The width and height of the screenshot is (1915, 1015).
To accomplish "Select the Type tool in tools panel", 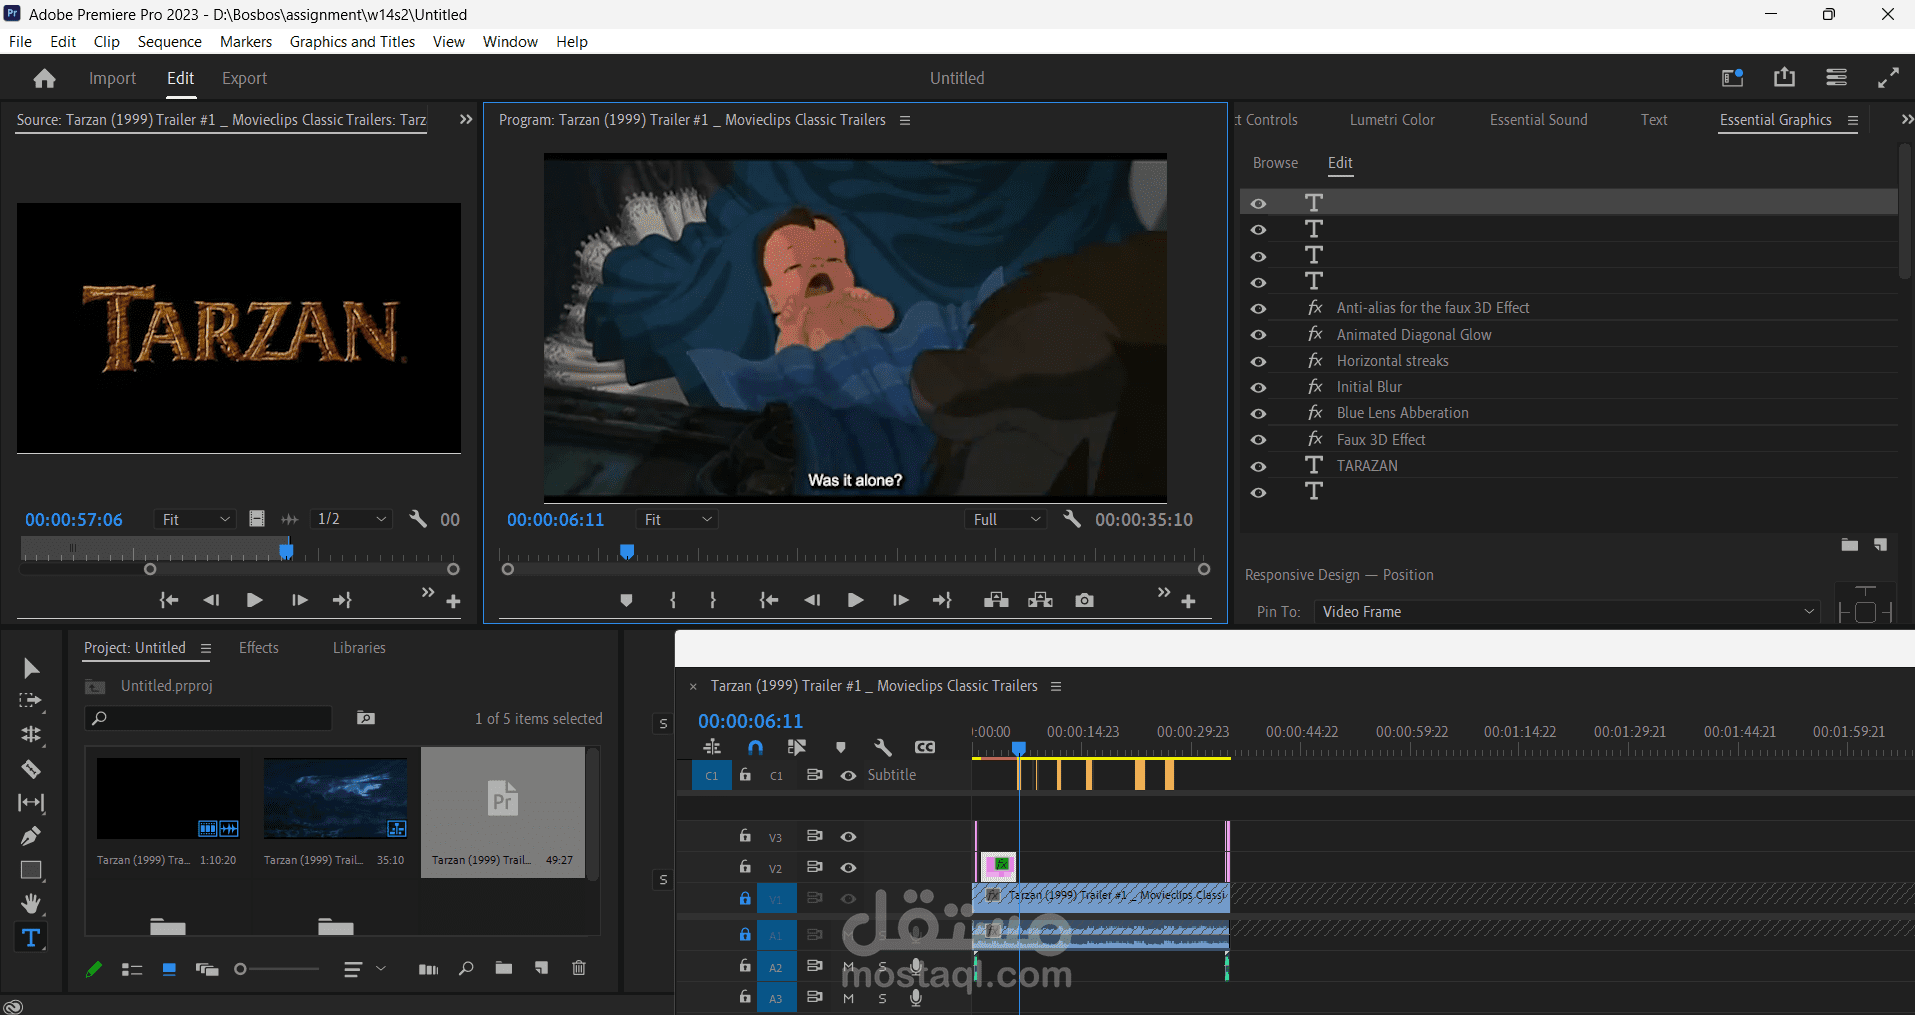I will pos(31,938).
